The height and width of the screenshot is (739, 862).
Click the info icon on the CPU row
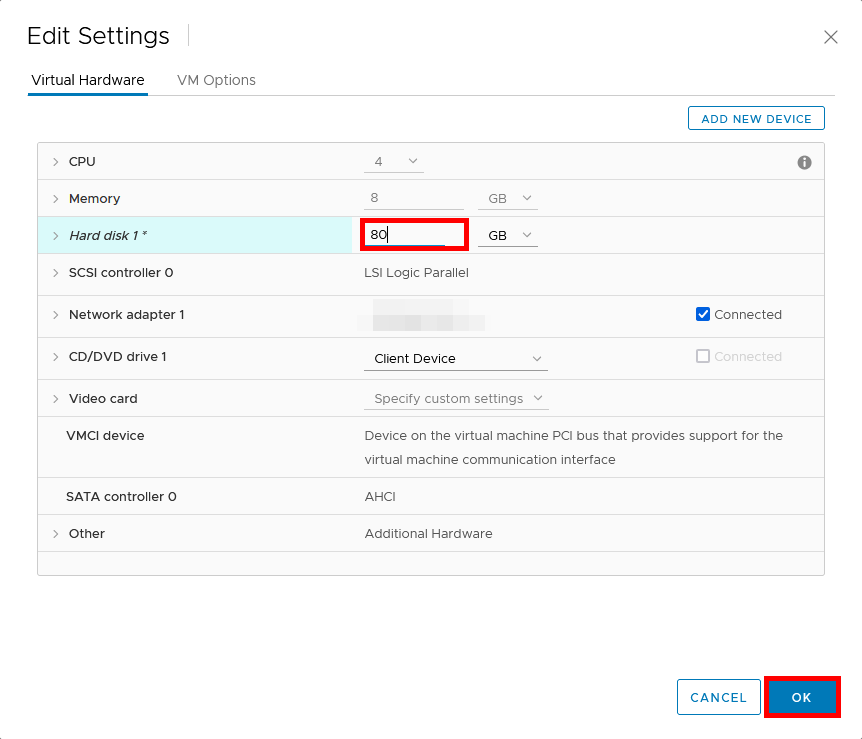[x=805, y=161]
